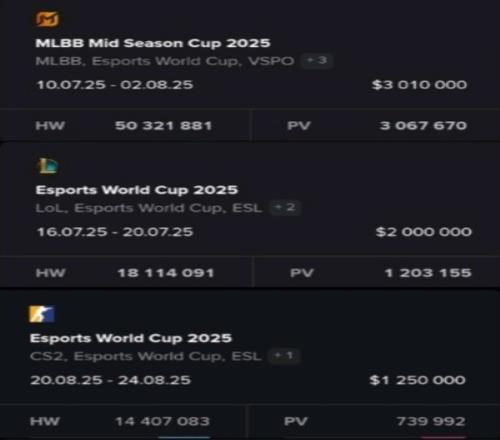Open the LoL Esports World Cup 2025 title
This screenshot has height=440, width=500.
click(137, 190)
